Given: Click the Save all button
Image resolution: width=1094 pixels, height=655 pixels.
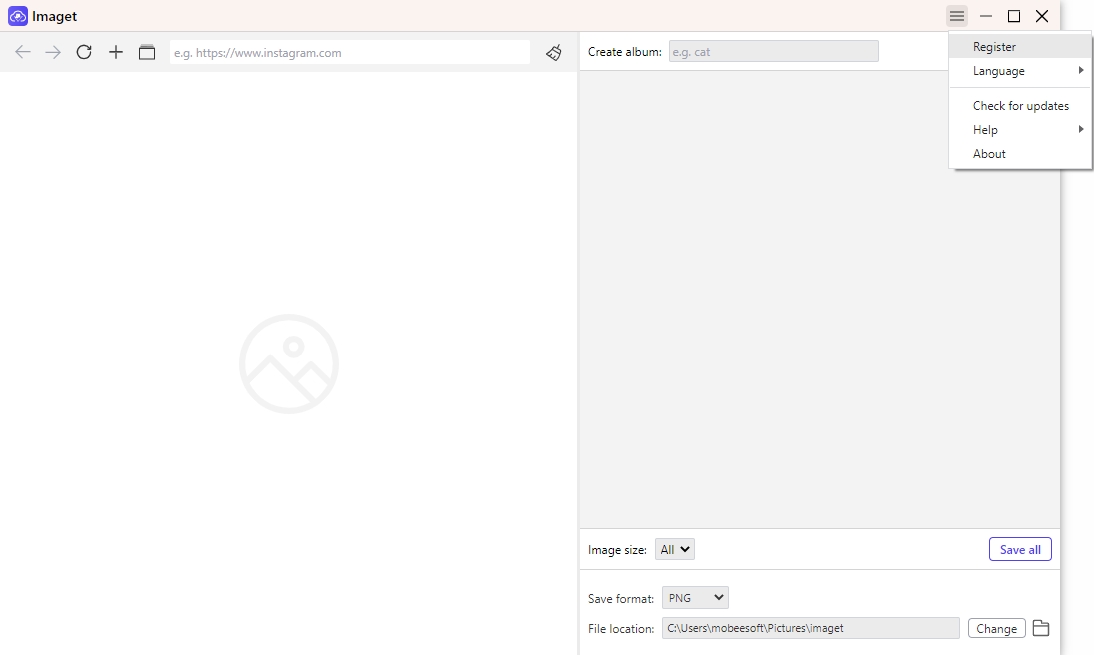Looking at the screenshot, I should coord(1020,550).
